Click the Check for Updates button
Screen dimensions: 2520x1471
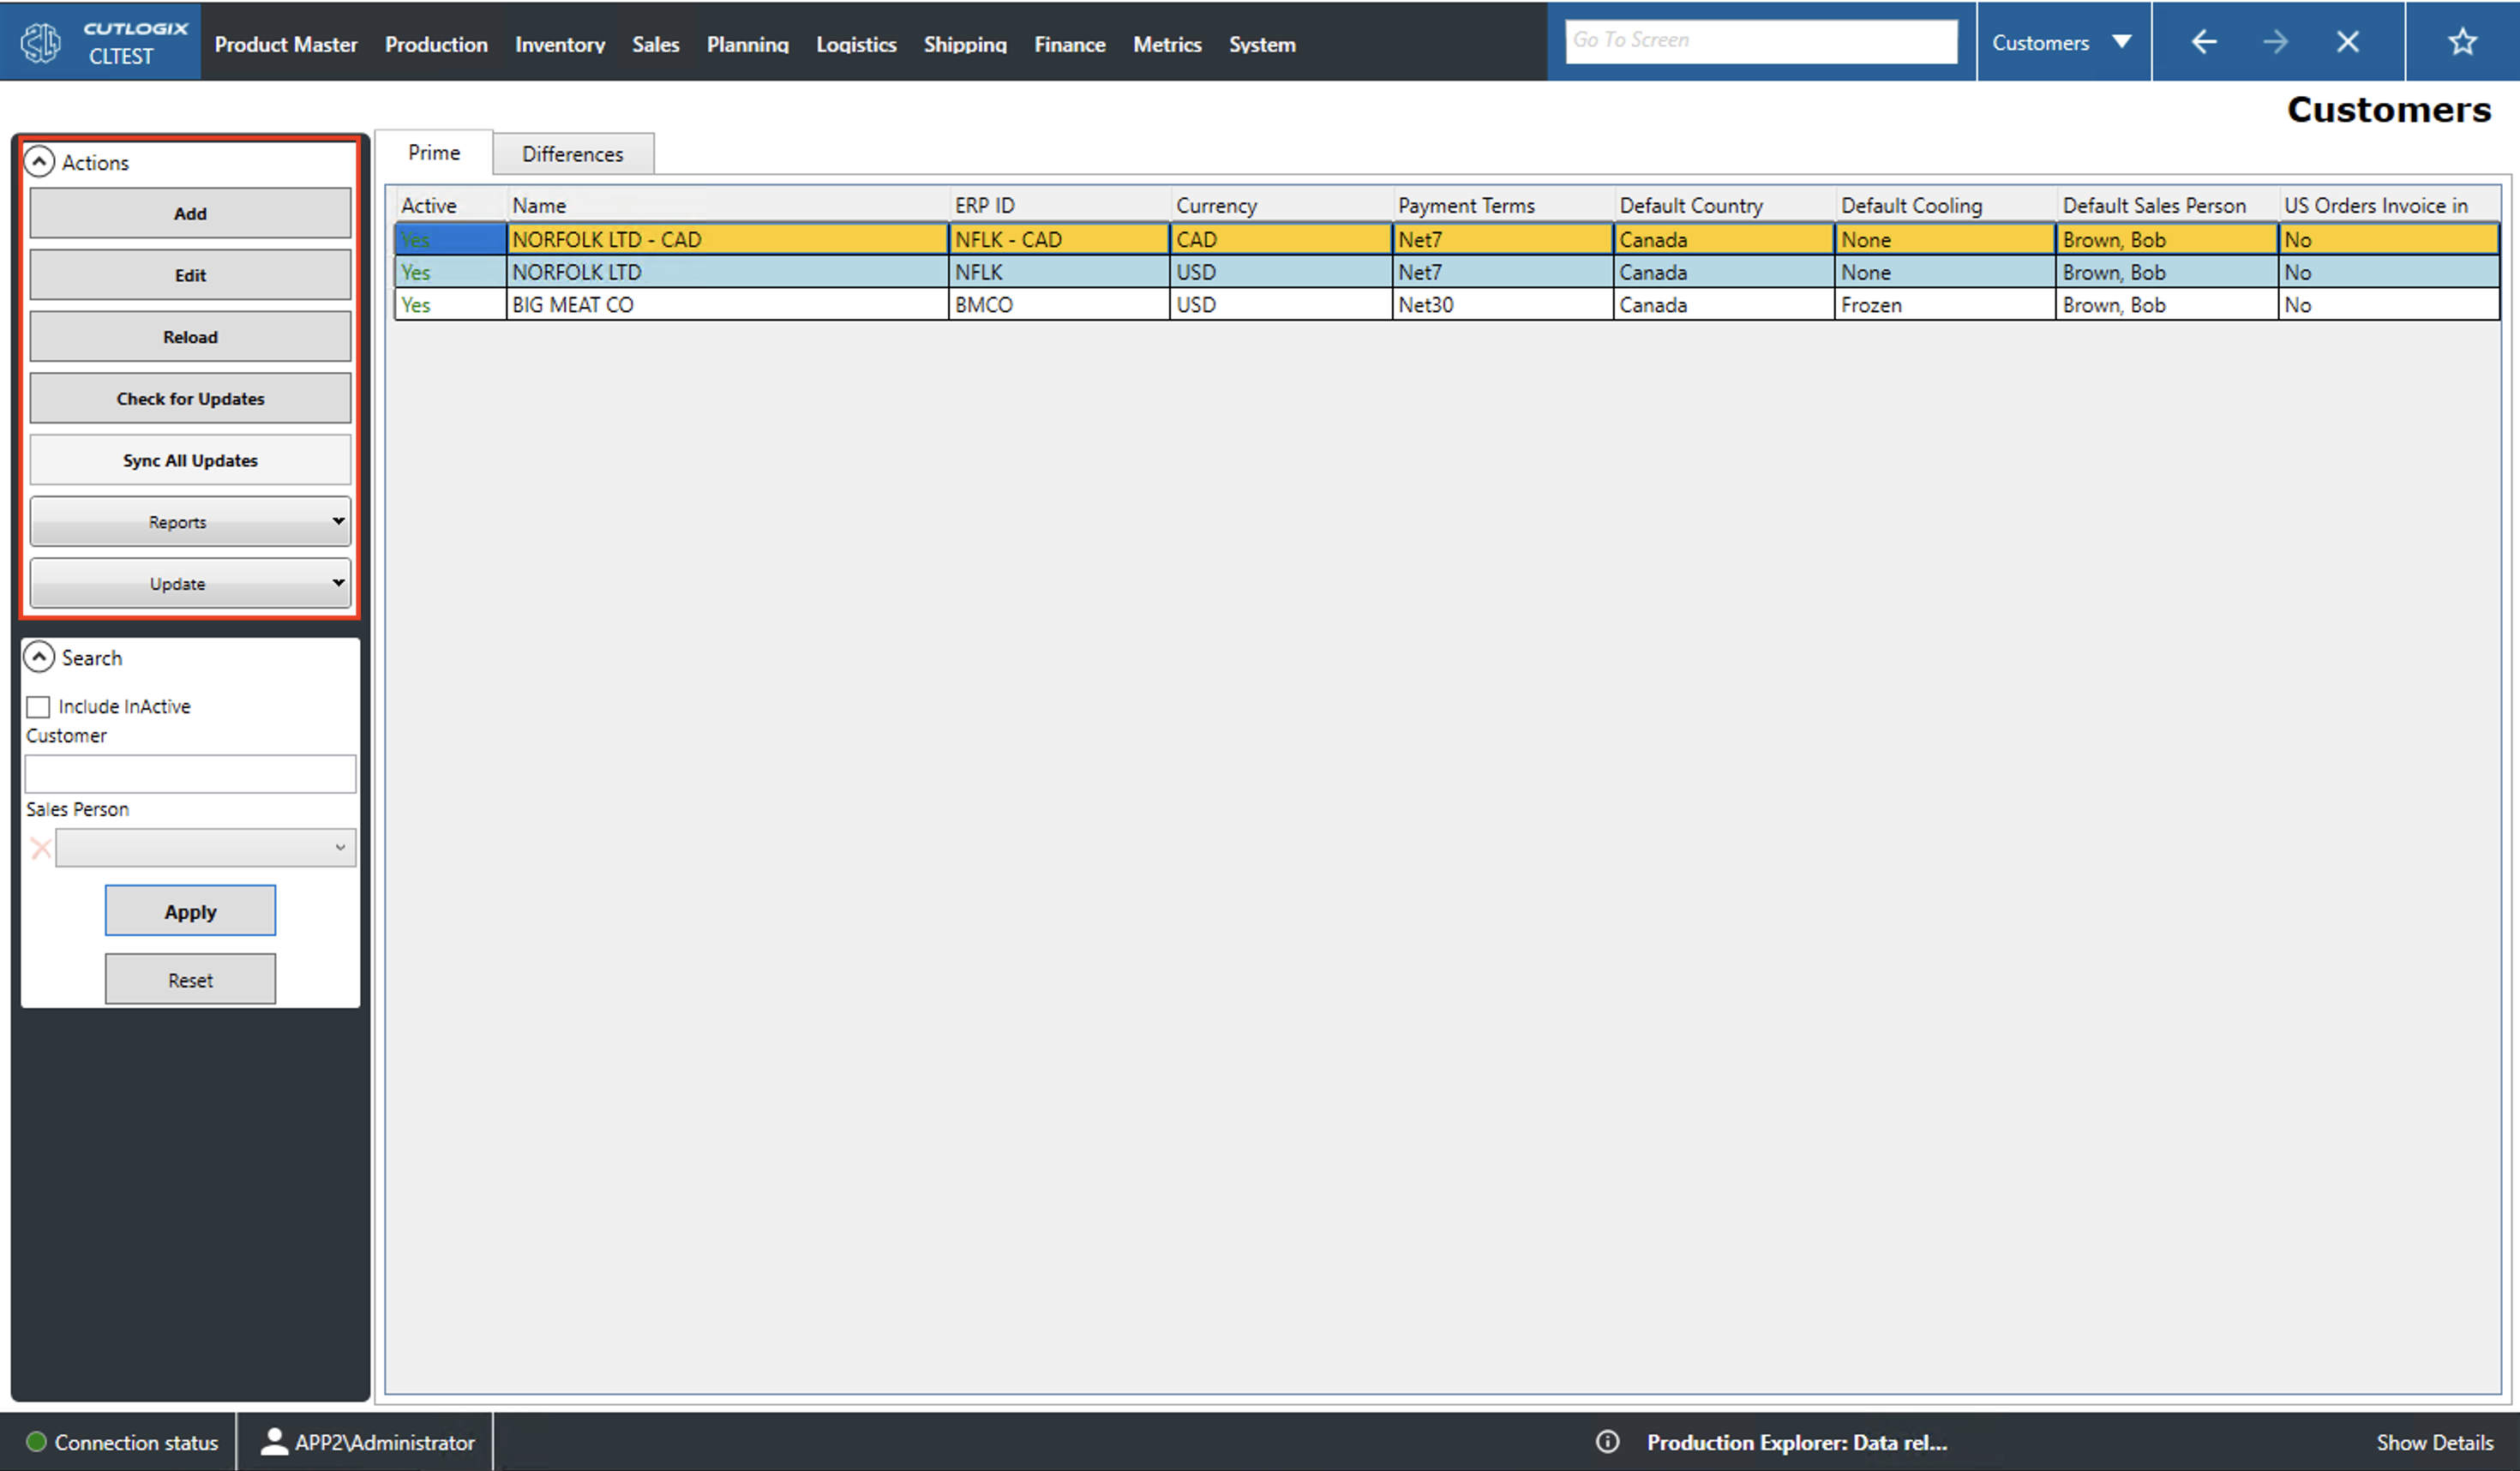pyautogui.click(x=190, y=398)
